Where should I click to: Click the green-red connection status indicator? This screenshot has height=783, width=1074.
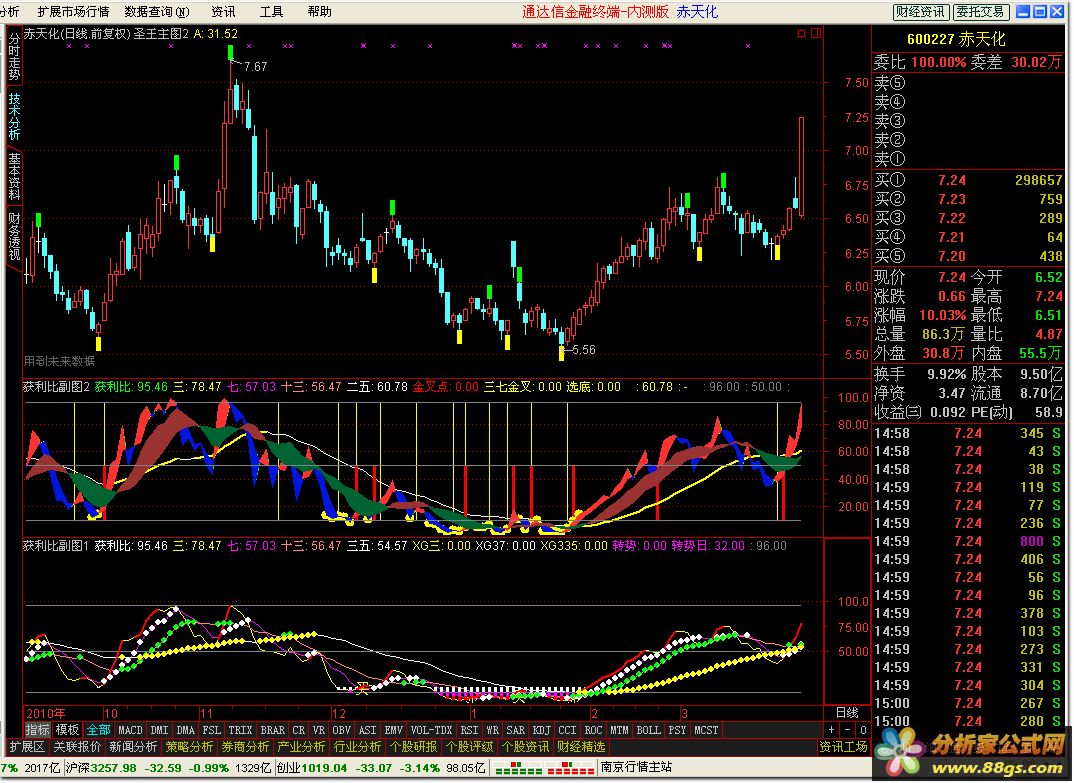tap(545, 769)
